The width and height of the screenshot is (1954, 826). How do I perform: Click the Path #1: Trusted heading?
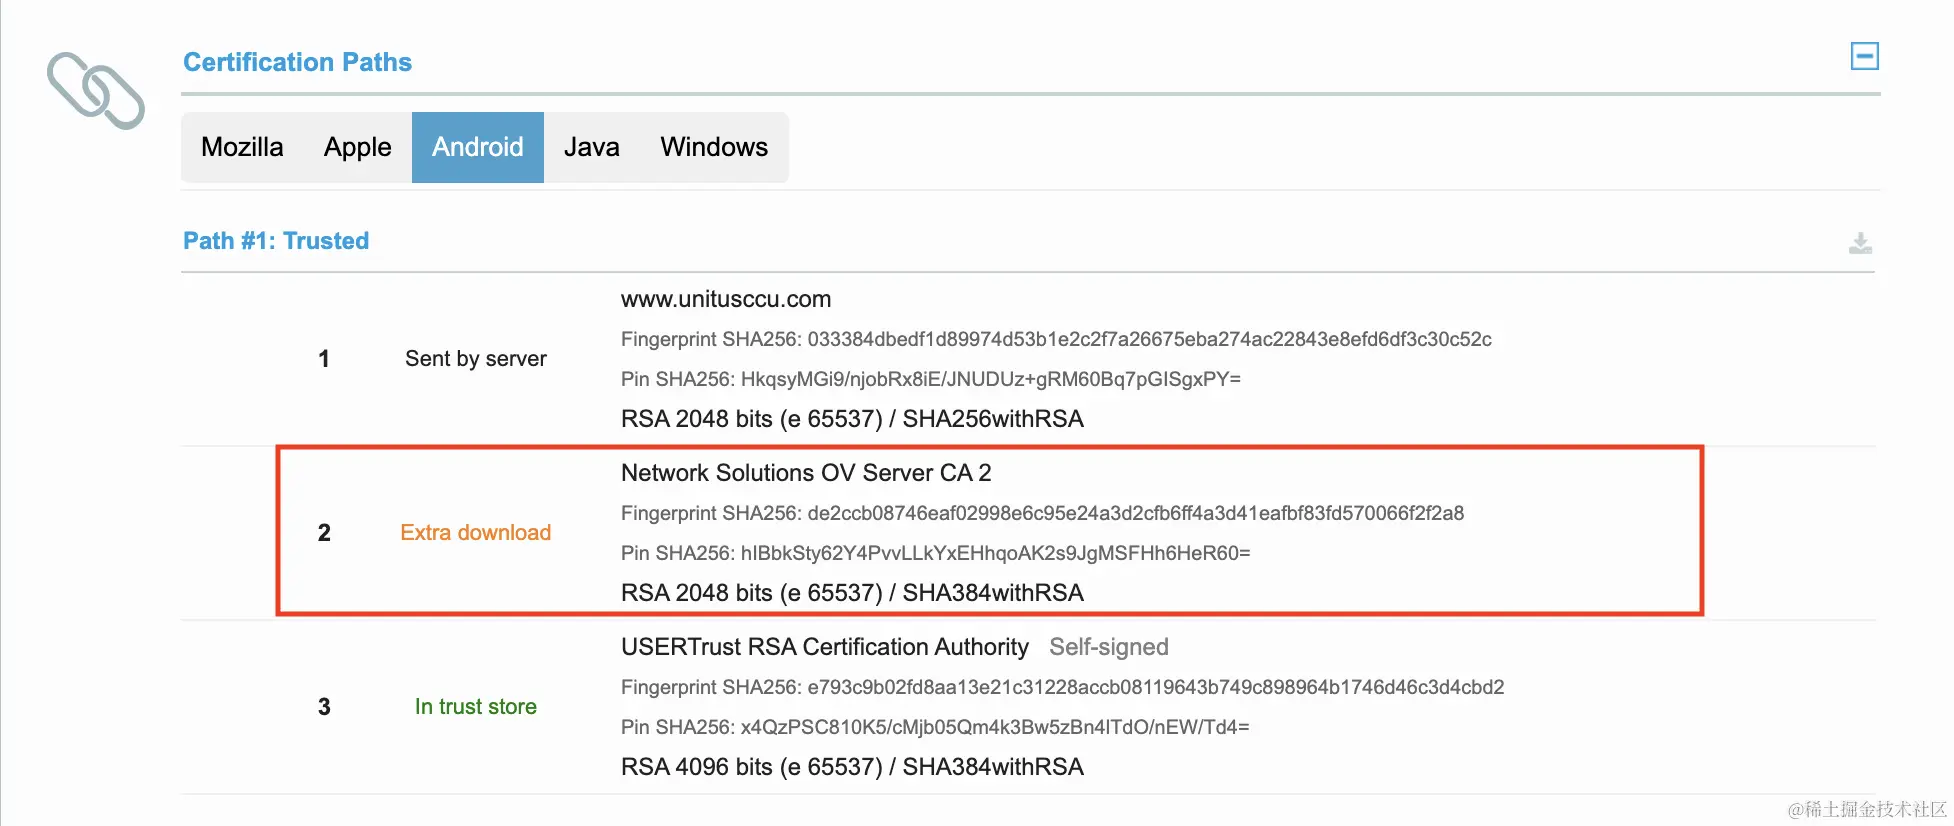[276, 241]
